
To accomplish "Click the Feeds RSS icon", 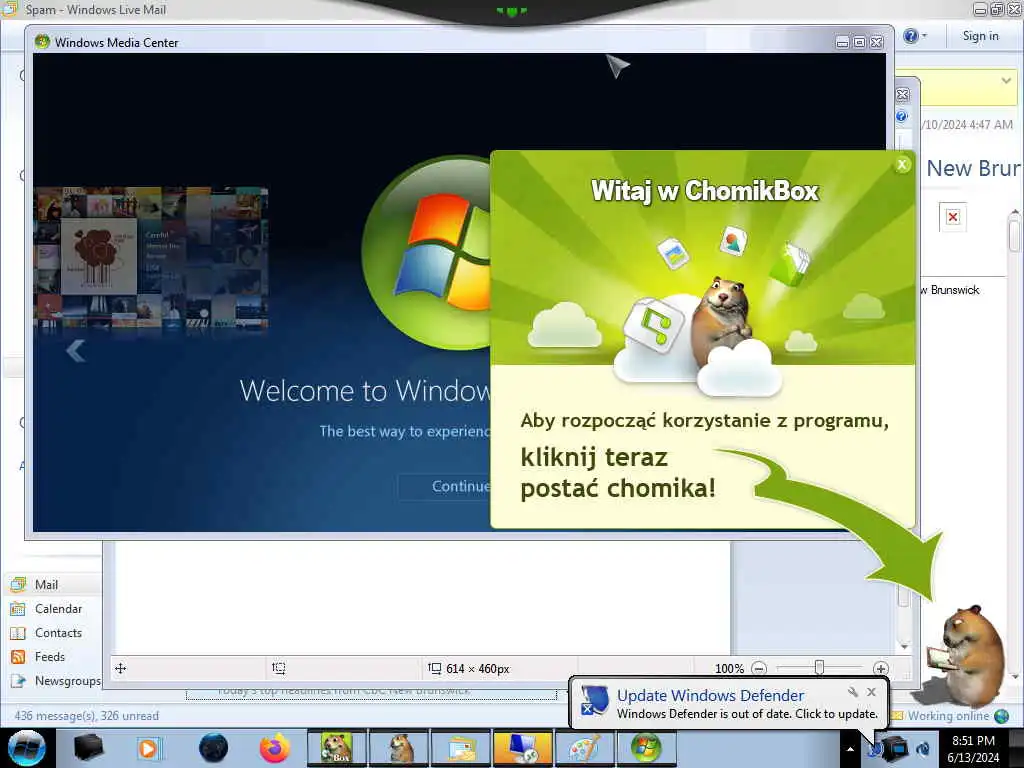I will click(18, 656).
